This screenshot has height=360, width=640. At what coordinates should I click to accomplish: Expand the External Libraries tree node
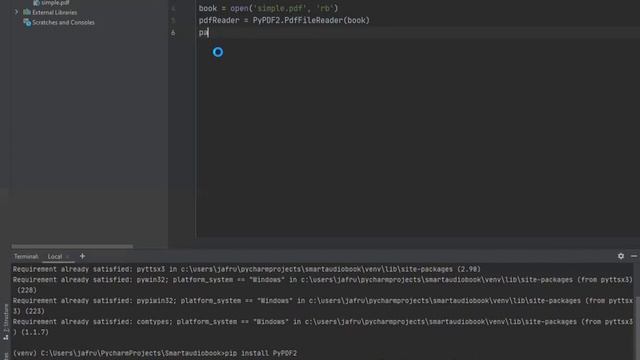point(16,12)
